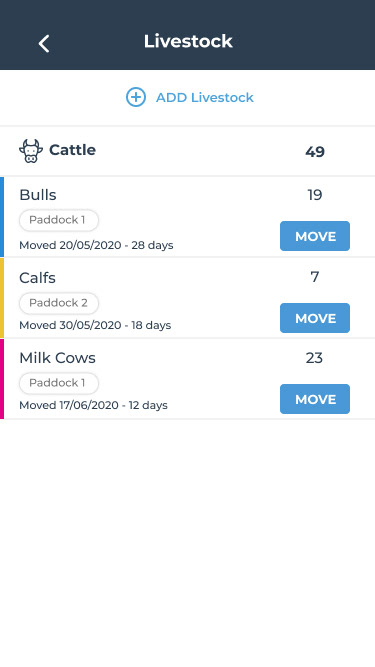Screen dimensions: 375x667
Task: Open the Calfs Paddock 2 tag
Action: point(59,303)
